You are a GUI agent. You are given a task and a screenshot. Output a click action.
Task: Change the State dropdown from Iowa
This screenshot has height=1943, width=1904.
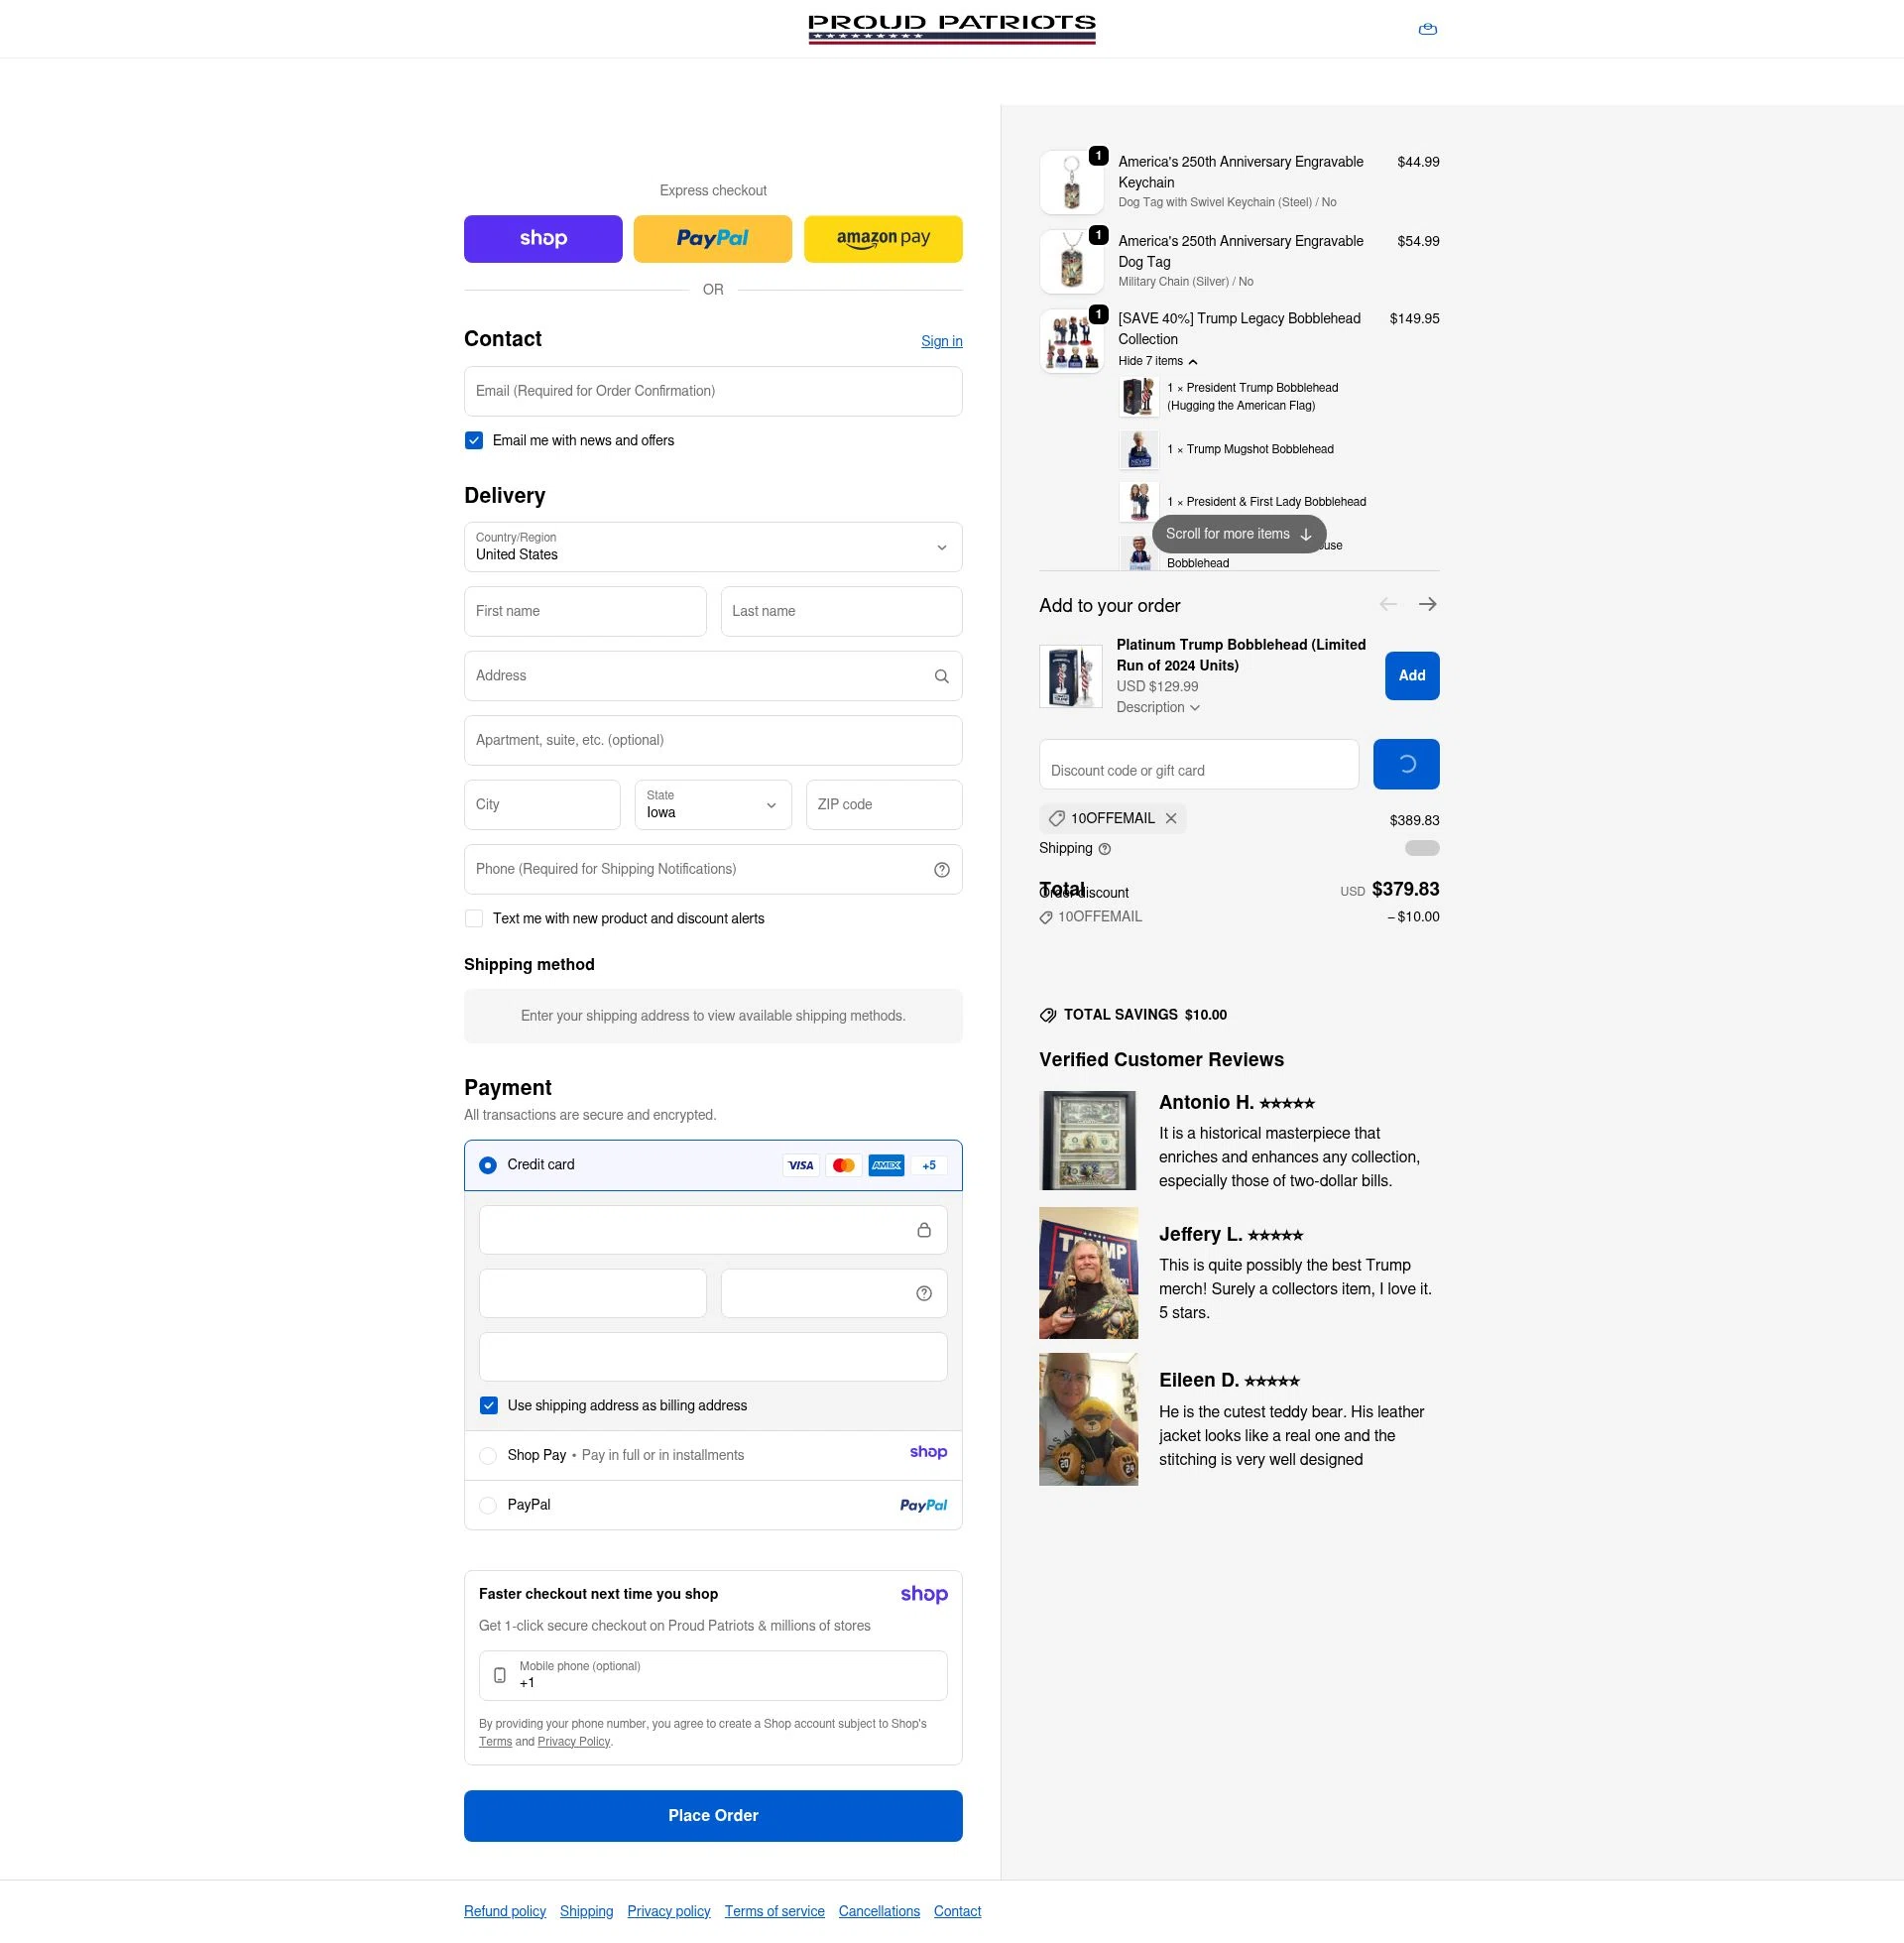pos(712,805)
